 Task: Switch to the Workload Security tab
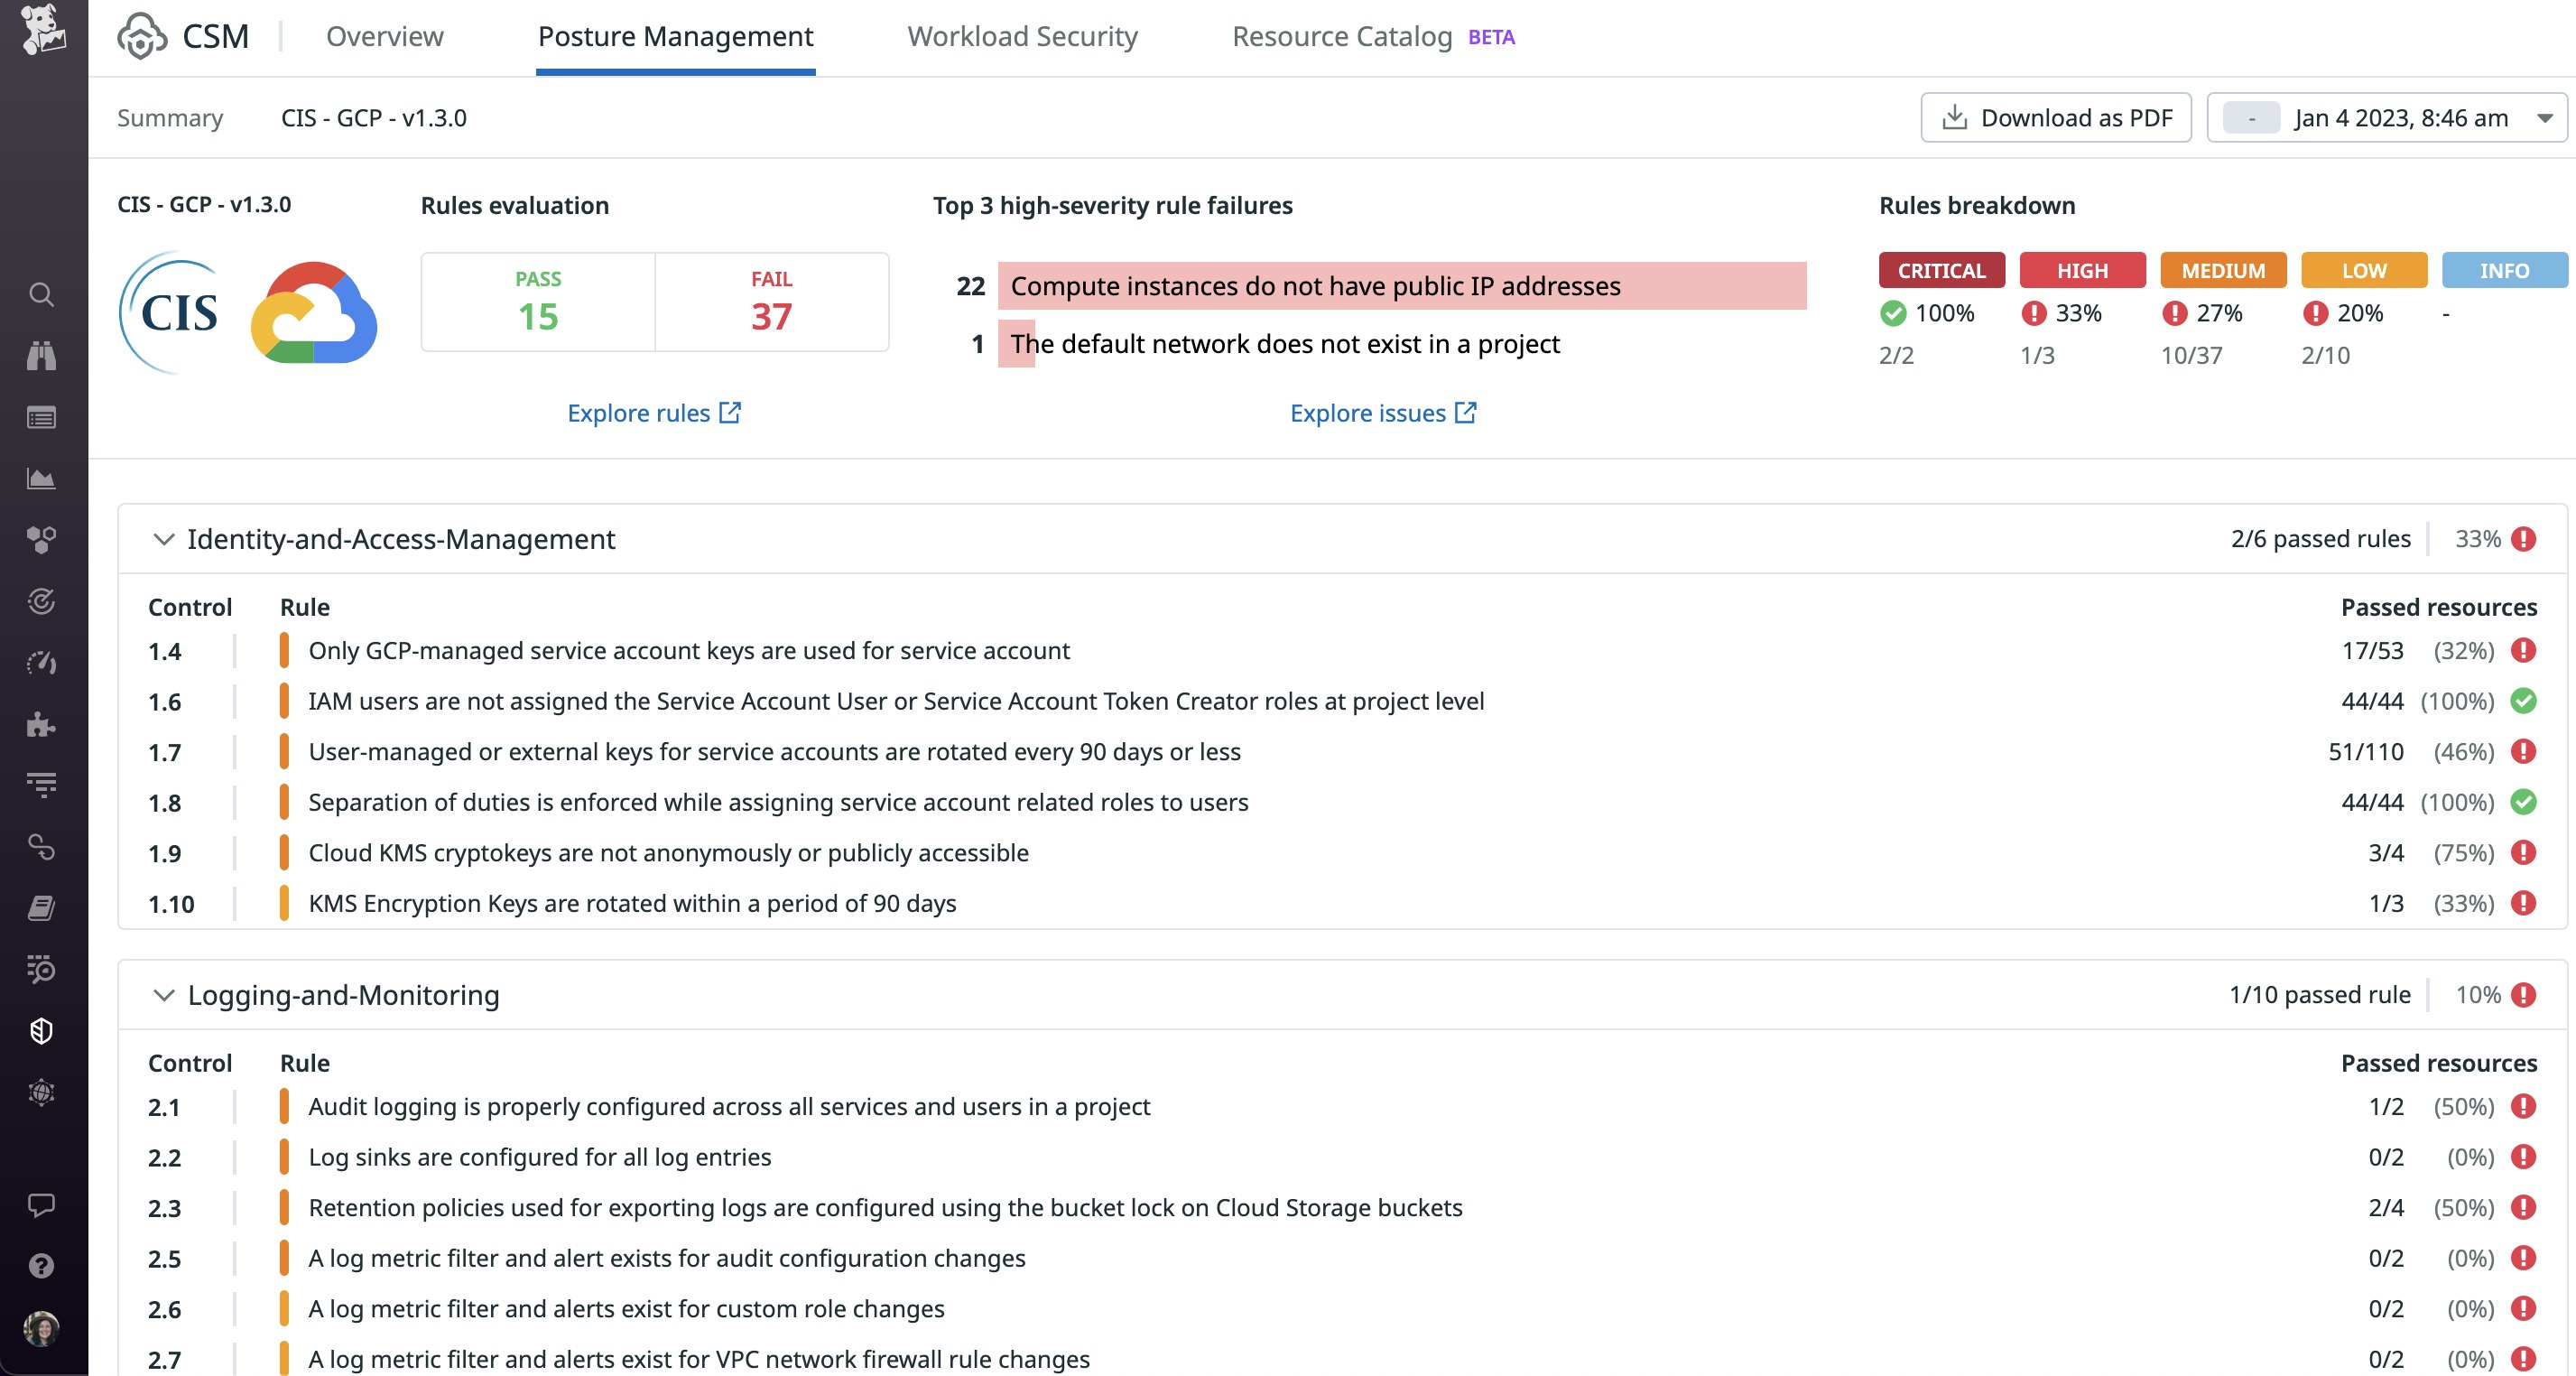(1022, 36)
